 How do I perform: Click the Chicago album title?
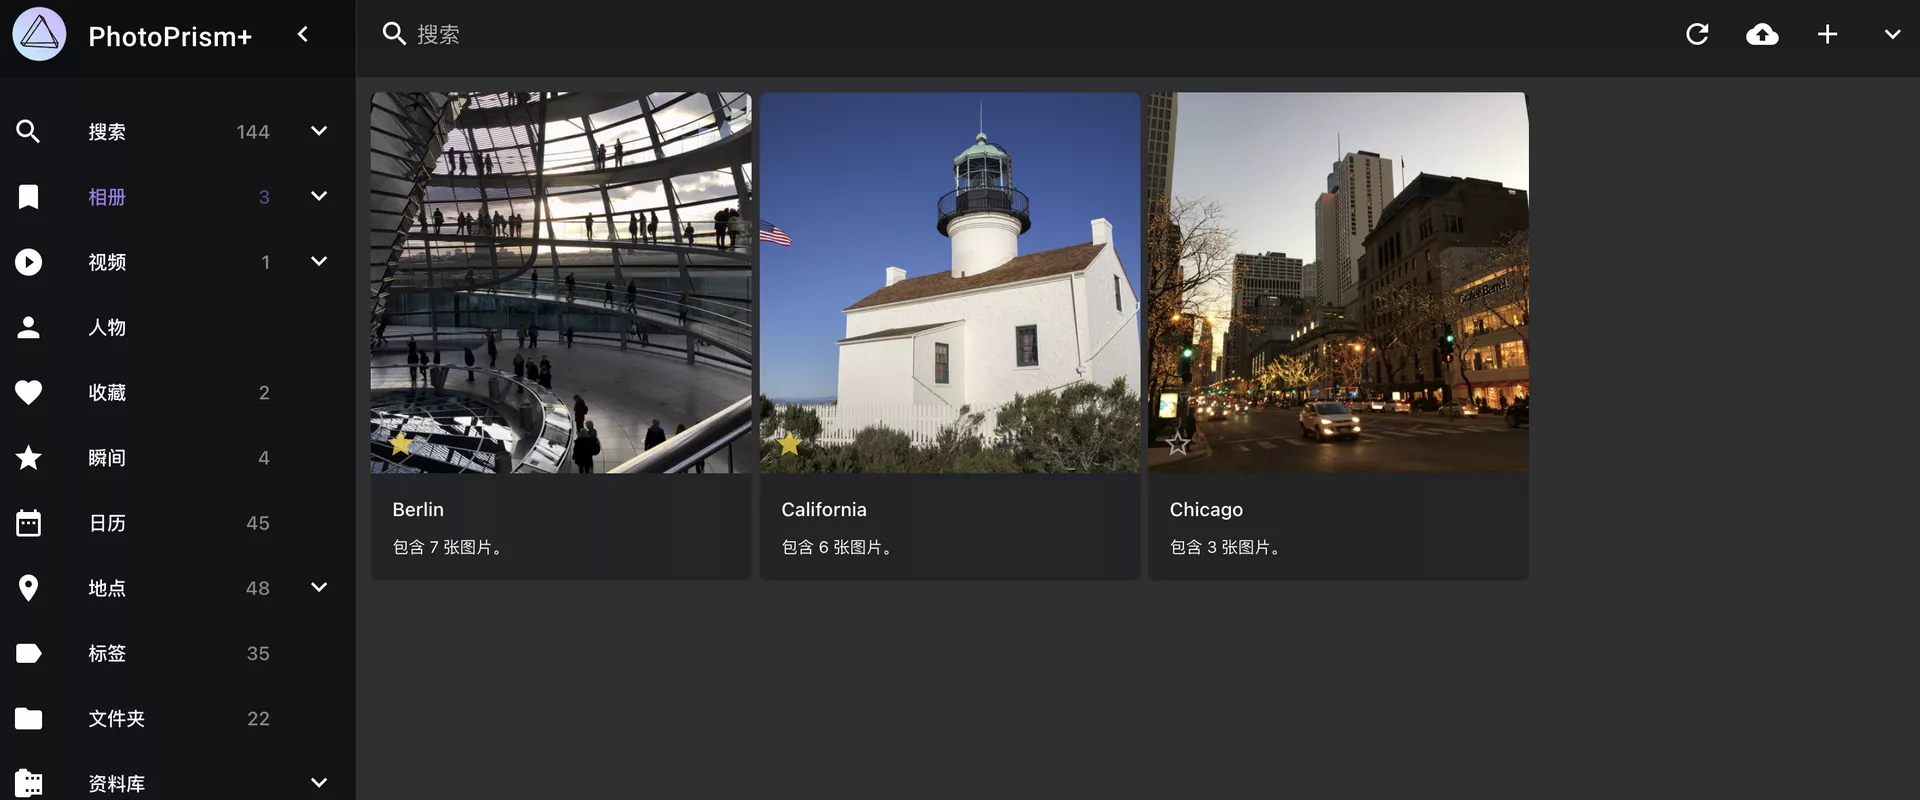1206,509
